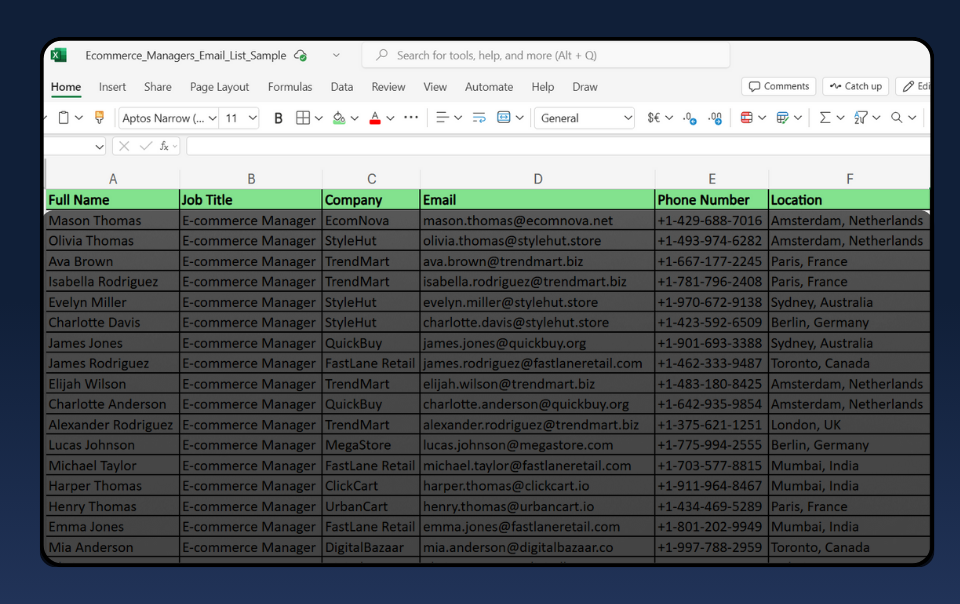This screenshot has width=960, height=604.
Task: Apply green Fill Color bucket
Action: pos(339,118)
